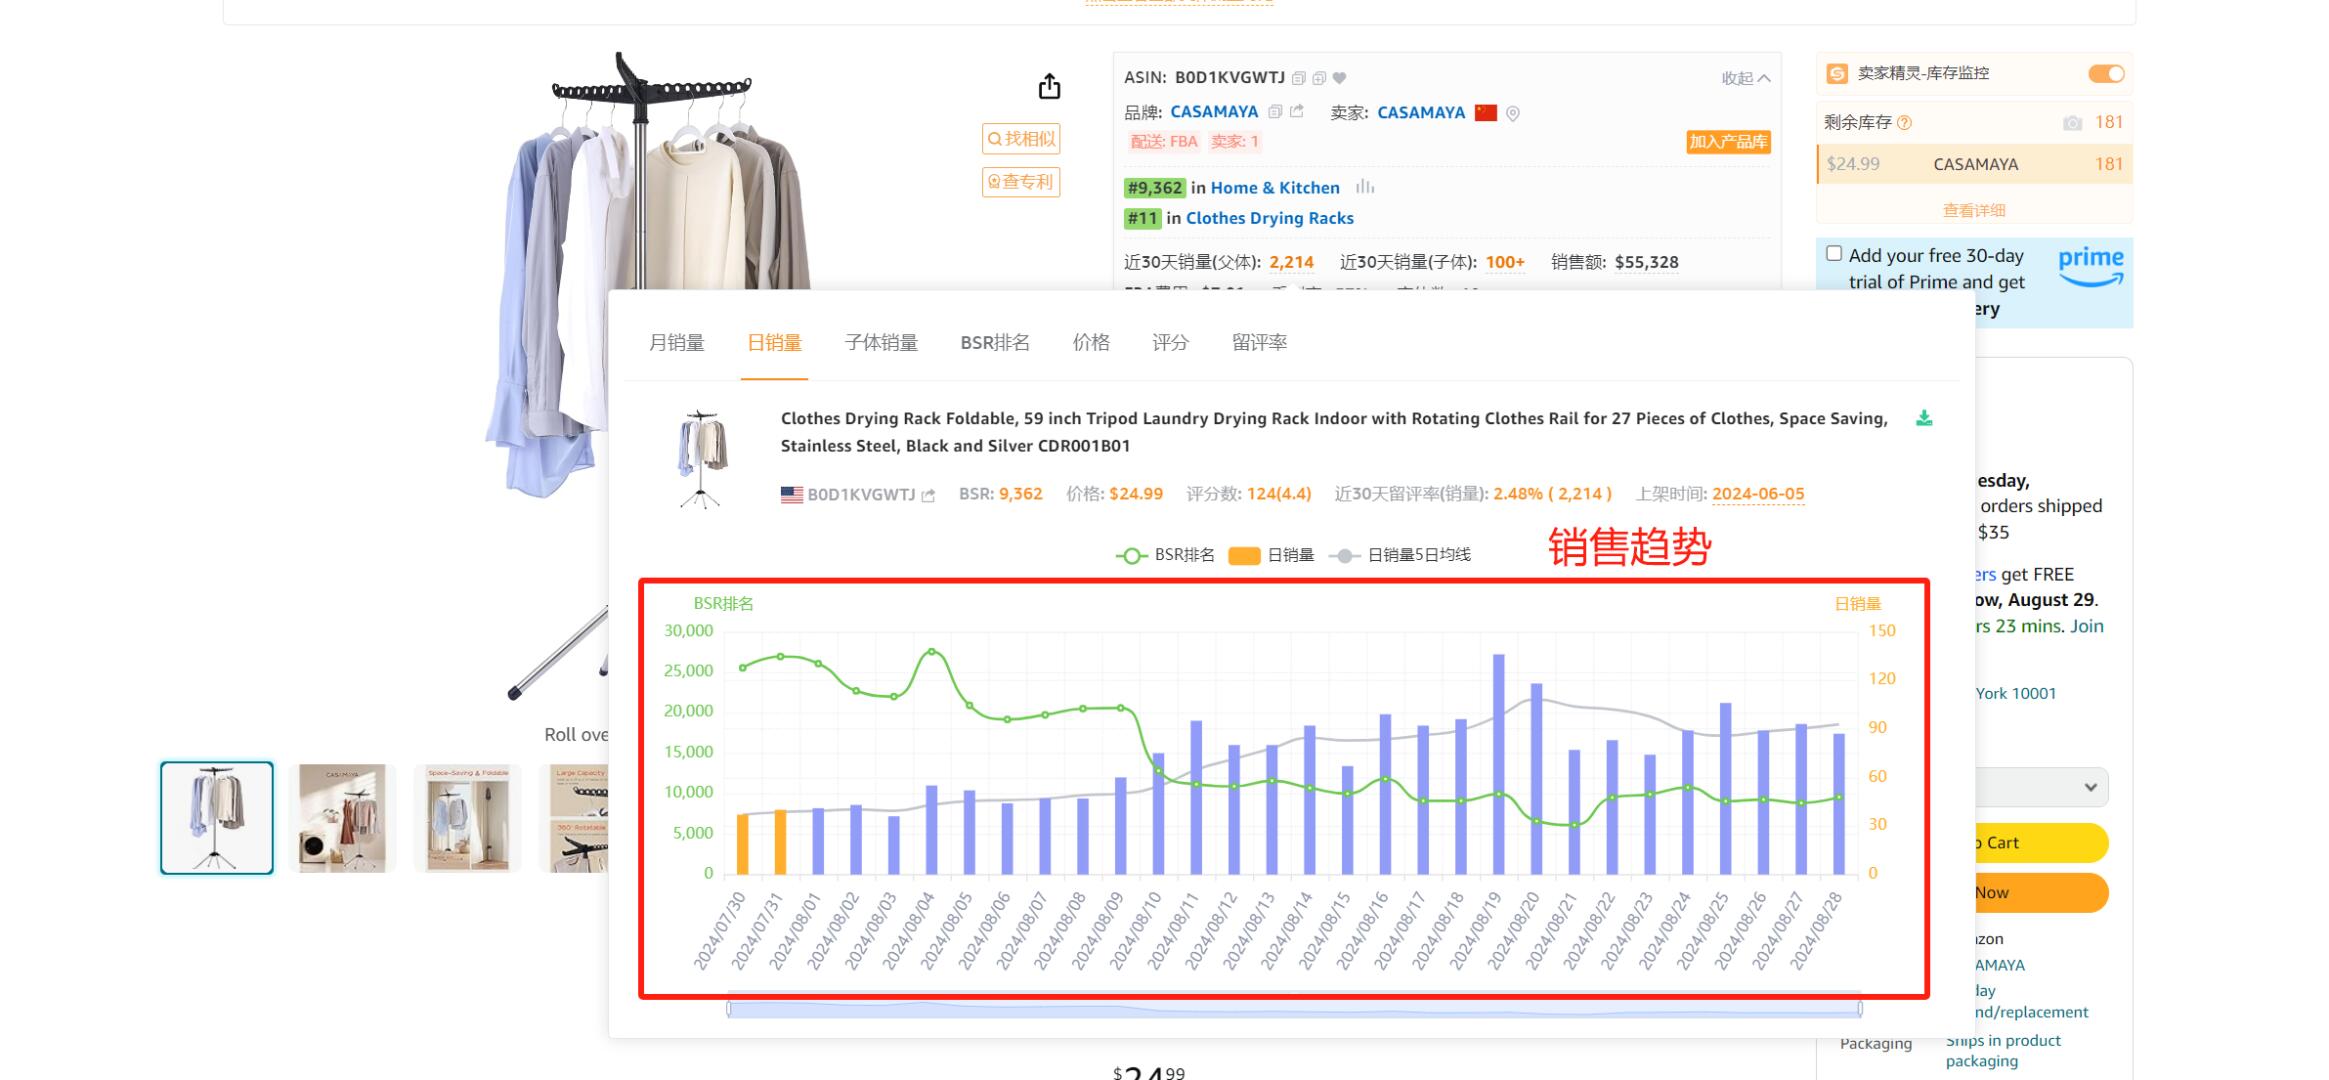This screenshot has width=2329, height=1080.
Task: Click the 上架时间 date 2024-06-05
Action: point(1758,494)
